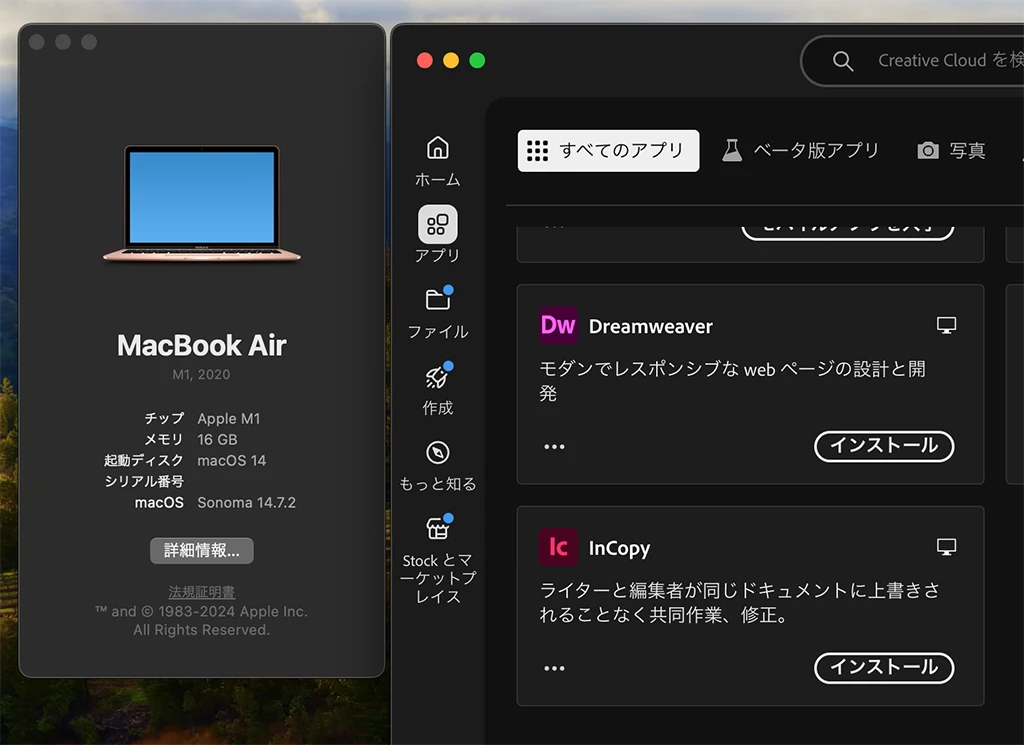This screenshot has height=745, width=1024.
Task: Open the ホーム home icon in sidebar
Action: coord(438,148)
